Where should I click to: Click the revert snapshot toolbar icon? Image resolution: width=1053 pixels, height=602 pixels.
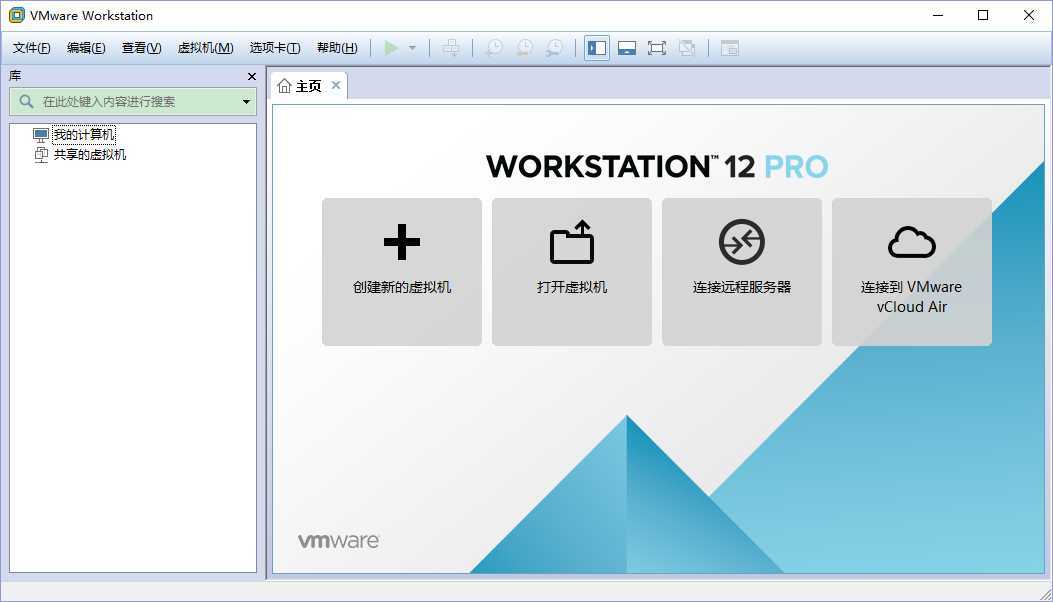(524, 48)
